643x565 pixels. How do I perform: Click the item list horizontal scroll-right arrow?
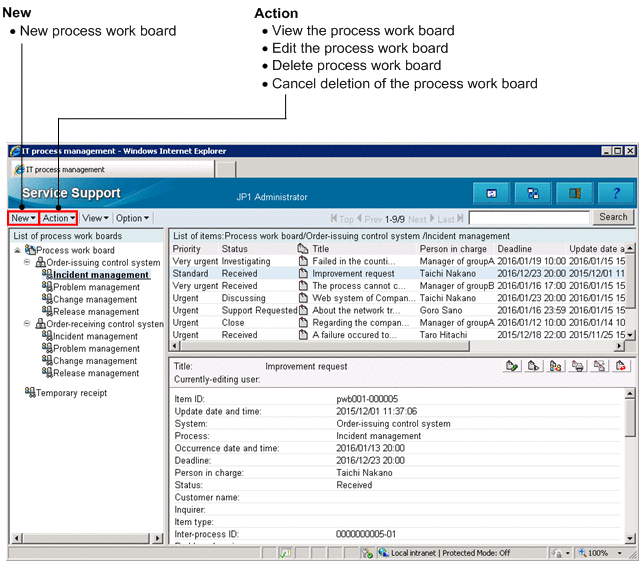[619, 346]
